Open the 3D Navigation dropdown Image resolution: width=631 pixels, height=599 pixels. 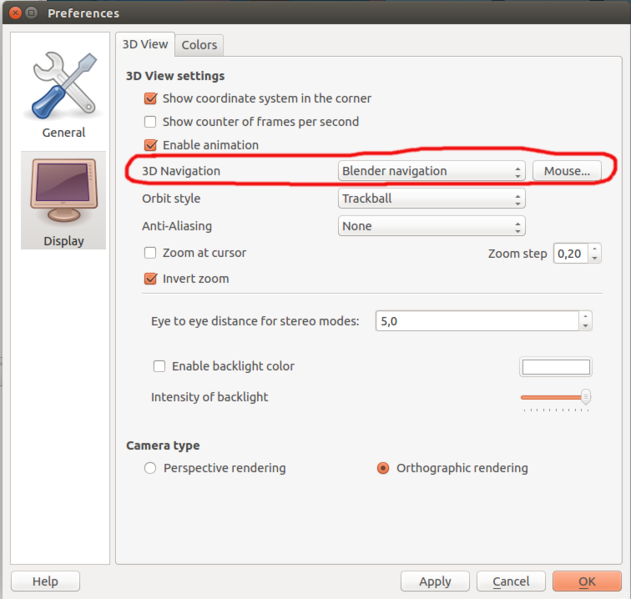pyautogui.click(x=431, y=171)
